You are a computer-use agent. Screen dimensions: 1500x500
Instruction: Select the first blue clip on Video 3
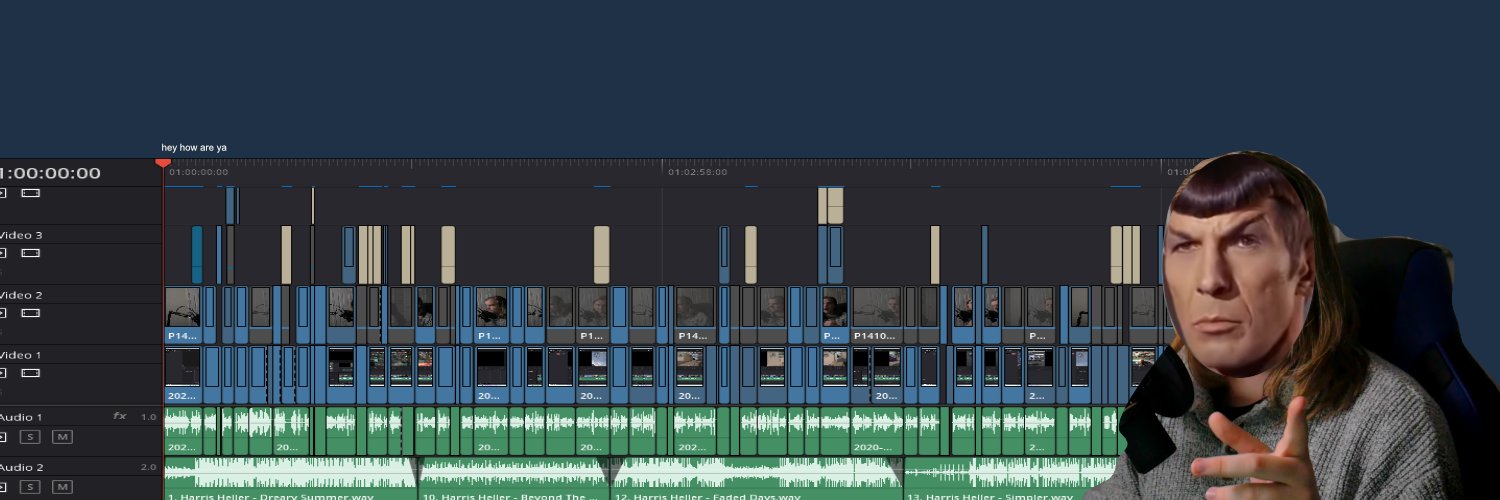[x=197, y=255]
